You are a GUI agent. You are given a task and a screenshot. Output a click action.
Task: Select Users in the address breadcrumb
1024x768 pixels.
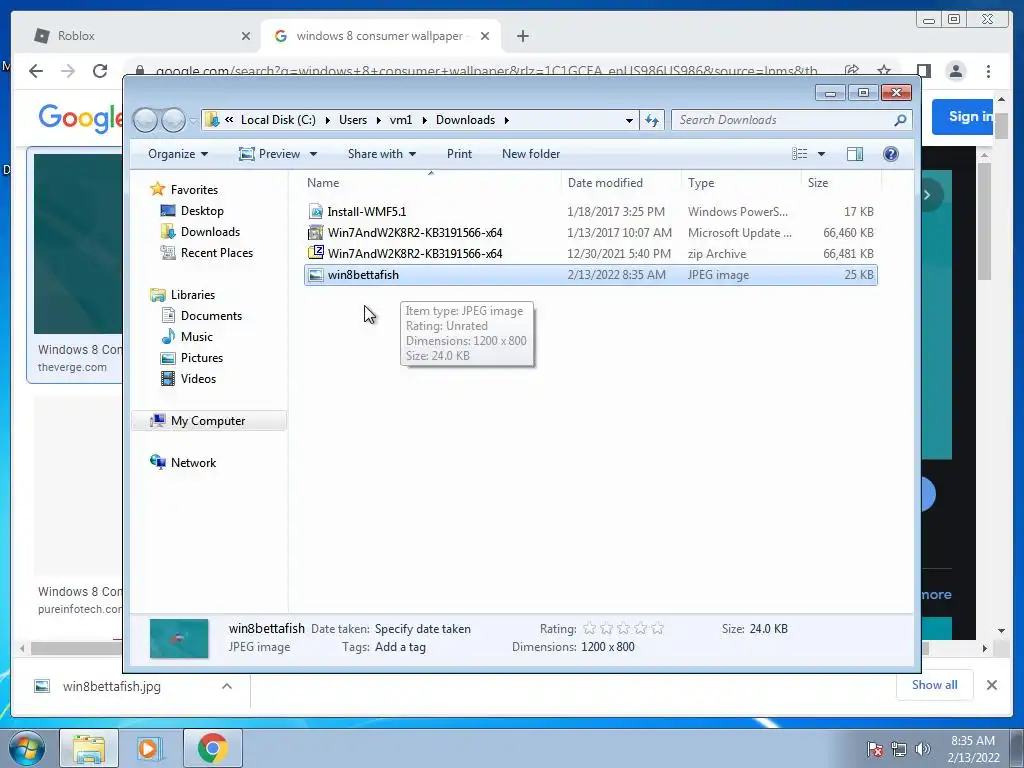pyautogui.click(x=353, y=120)
